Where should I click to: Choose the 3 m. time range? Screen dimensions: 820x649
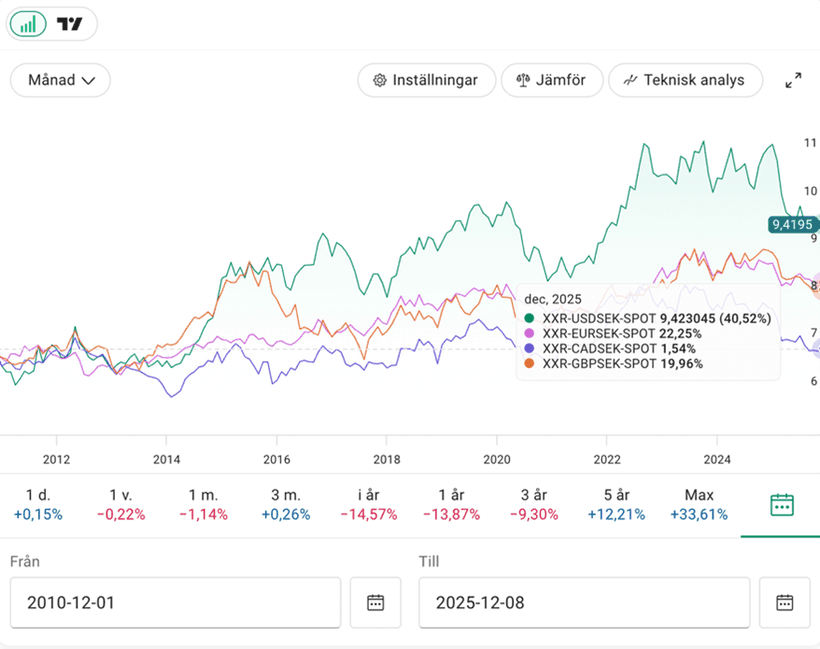point(286,504)
